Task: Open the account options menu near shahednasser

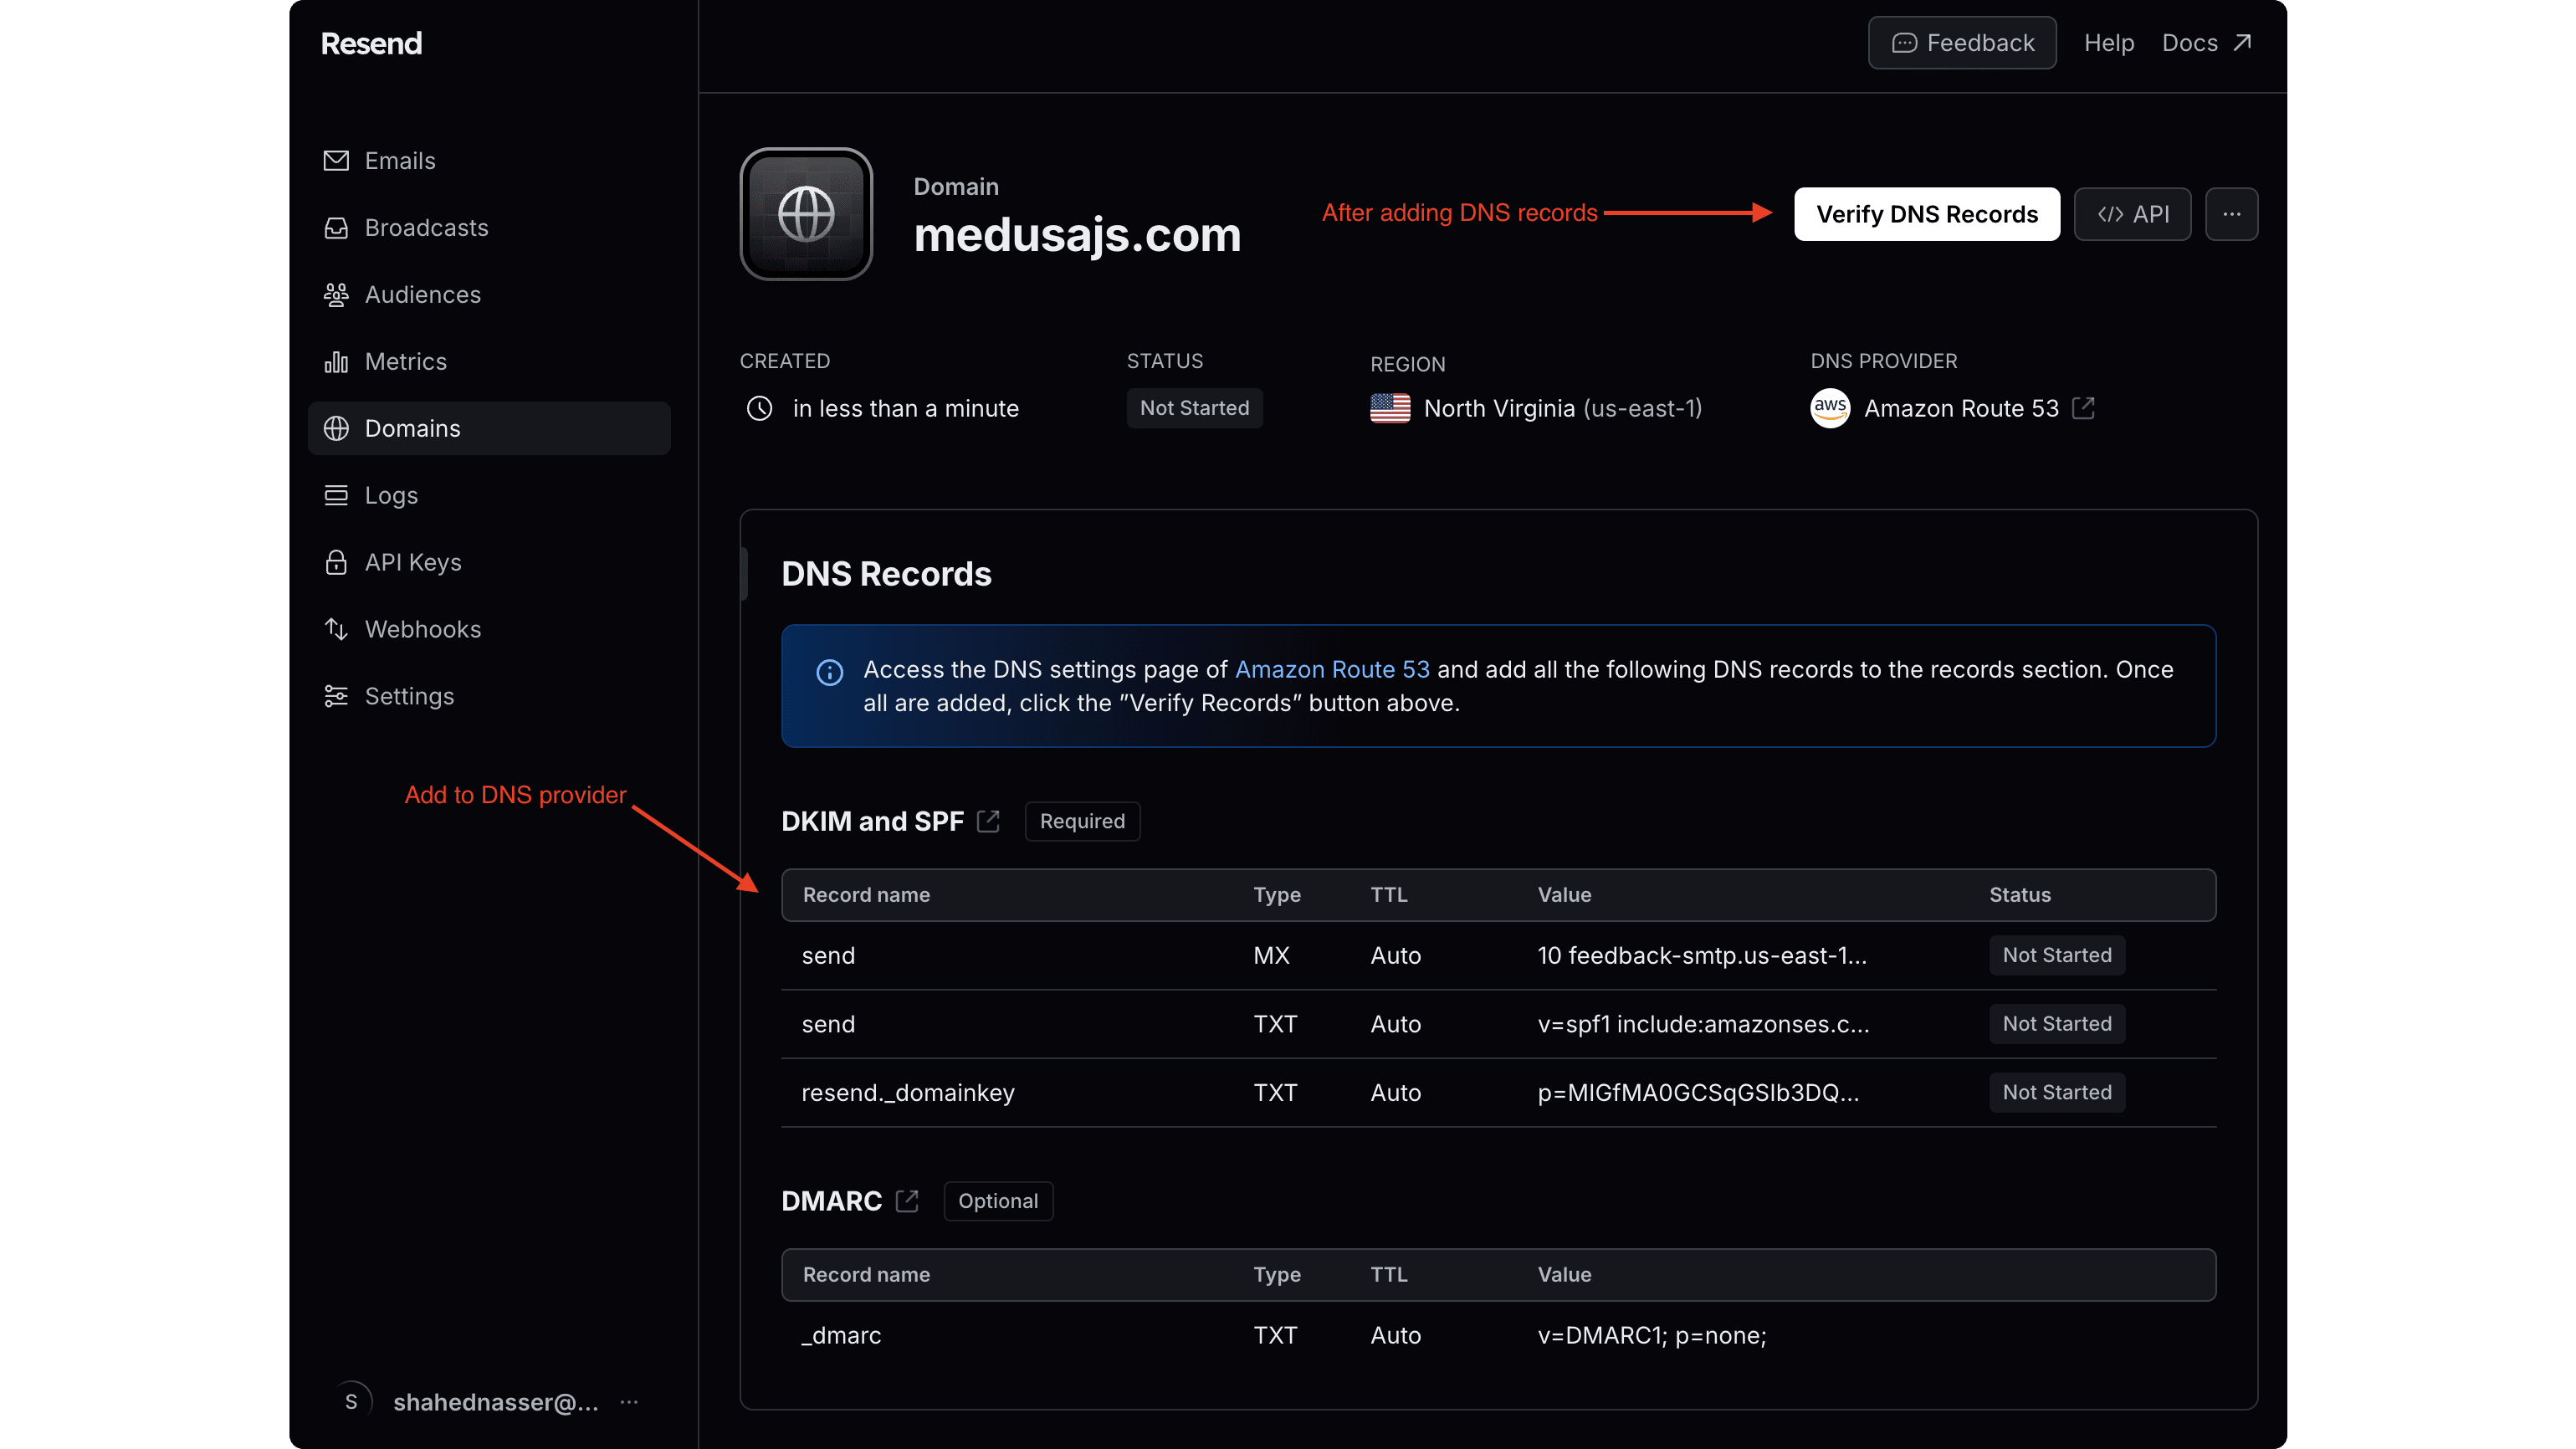Action: (629, 1402)
